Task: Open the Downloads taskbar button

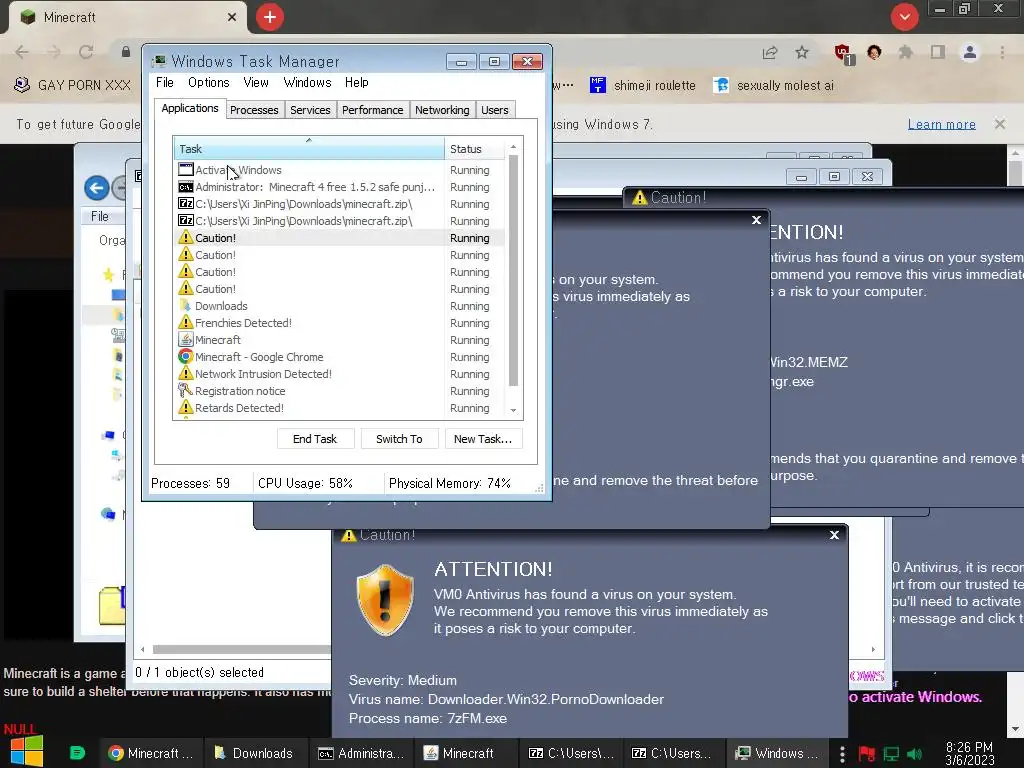Action: pos(254,753)
